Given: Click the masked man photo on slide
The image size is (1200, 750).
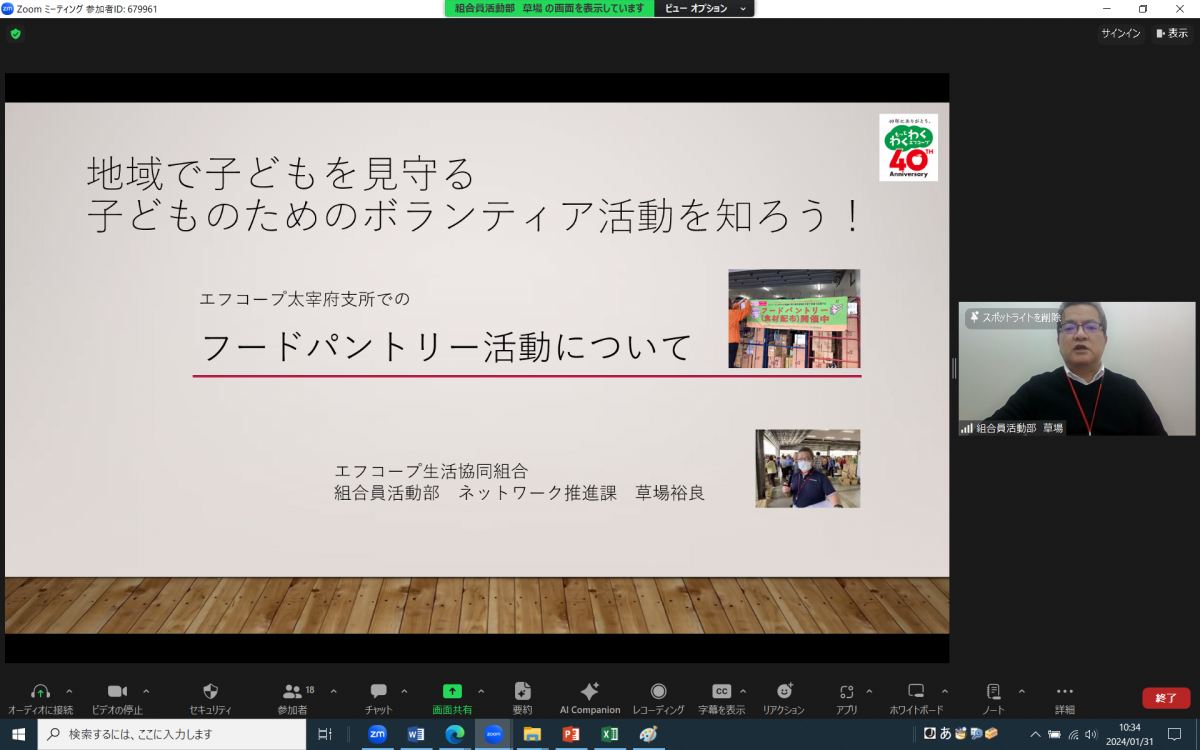Looking at the screenshot, I should coord(807,468).
